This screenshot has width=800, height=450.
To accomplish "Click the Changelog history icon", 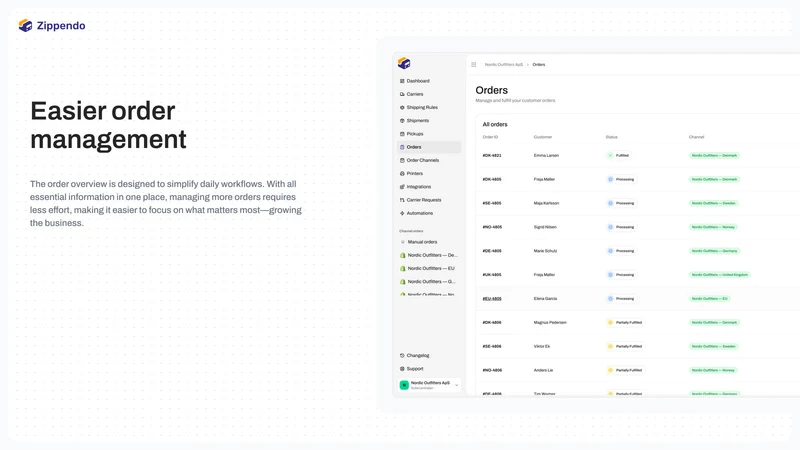I will (x=402, y=356).
